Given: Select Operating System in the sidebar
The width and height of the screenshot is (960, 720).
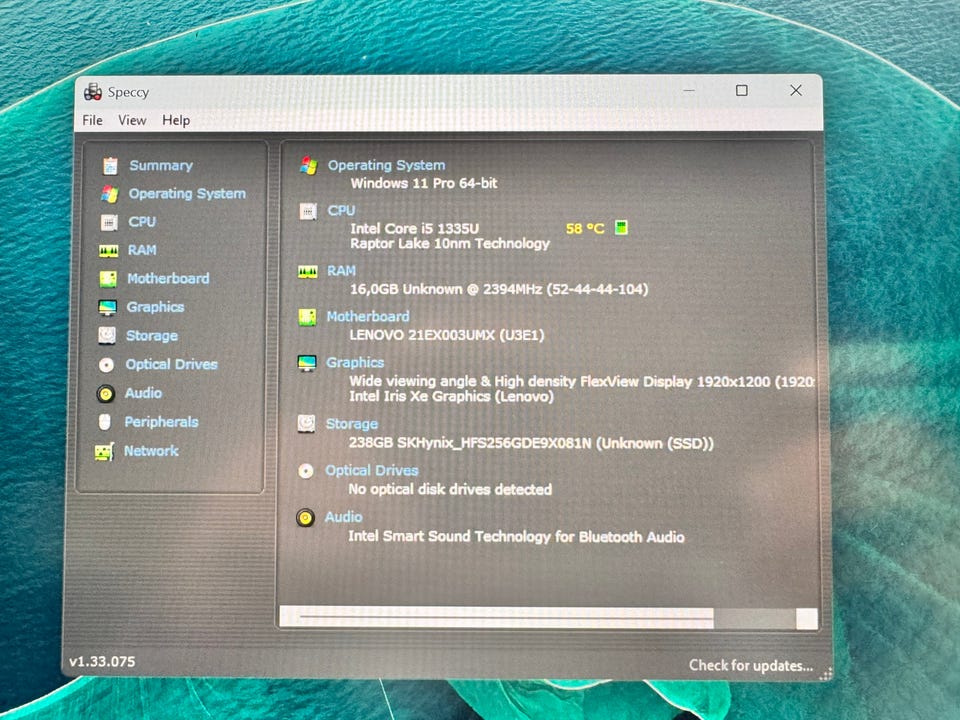Looking at the screenshot, I should click(187, 194).
